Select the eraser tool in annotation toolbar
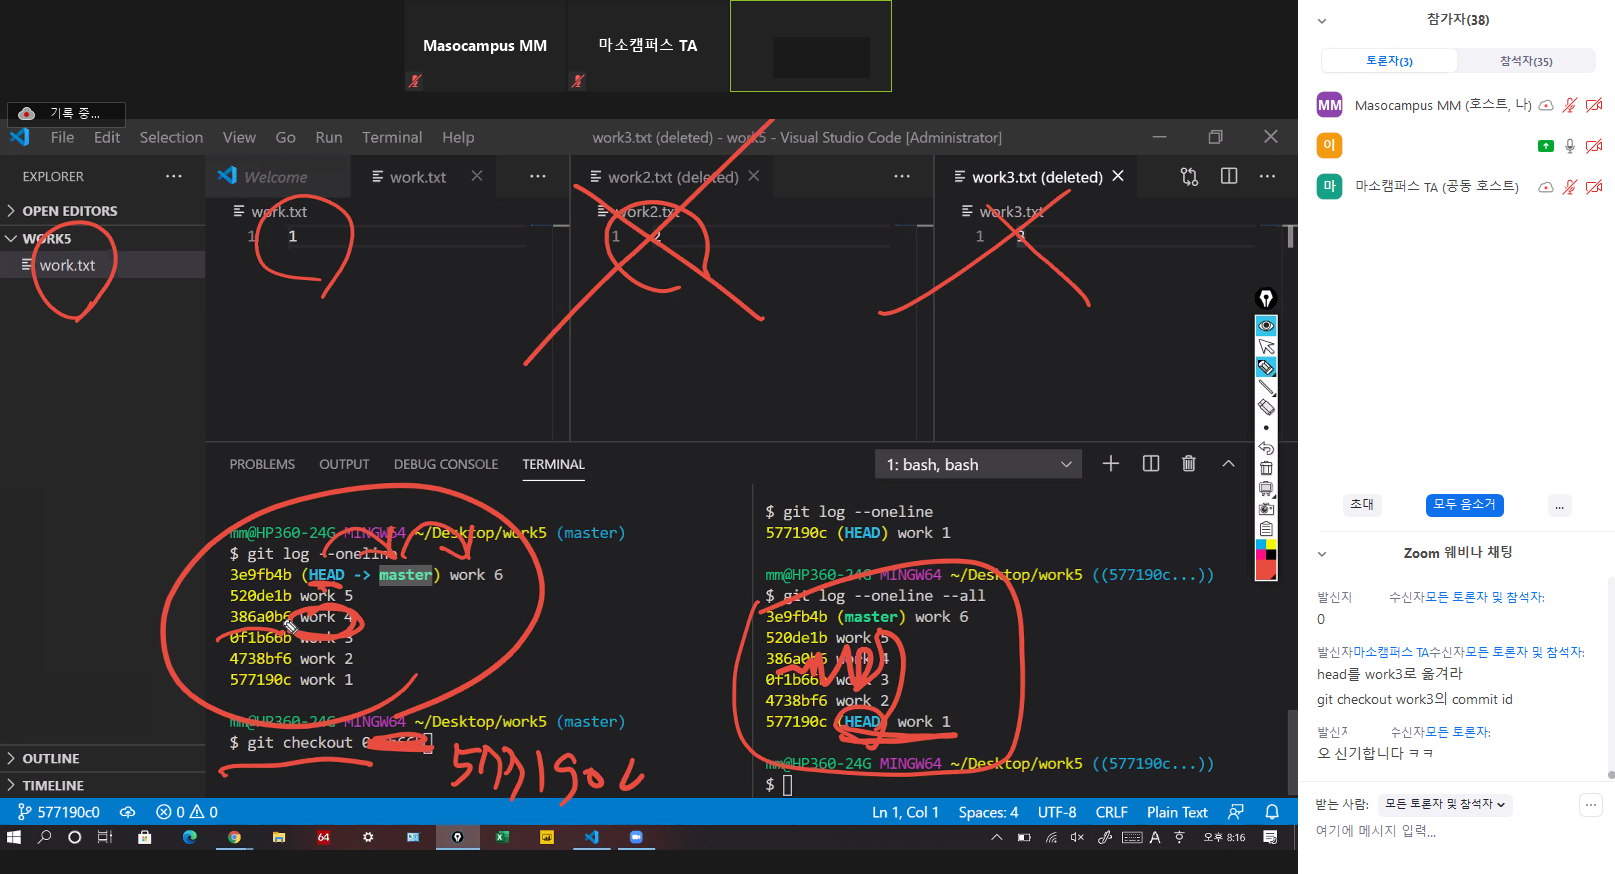Screen dimensions: 1615x874 (x=1266, y=408)
